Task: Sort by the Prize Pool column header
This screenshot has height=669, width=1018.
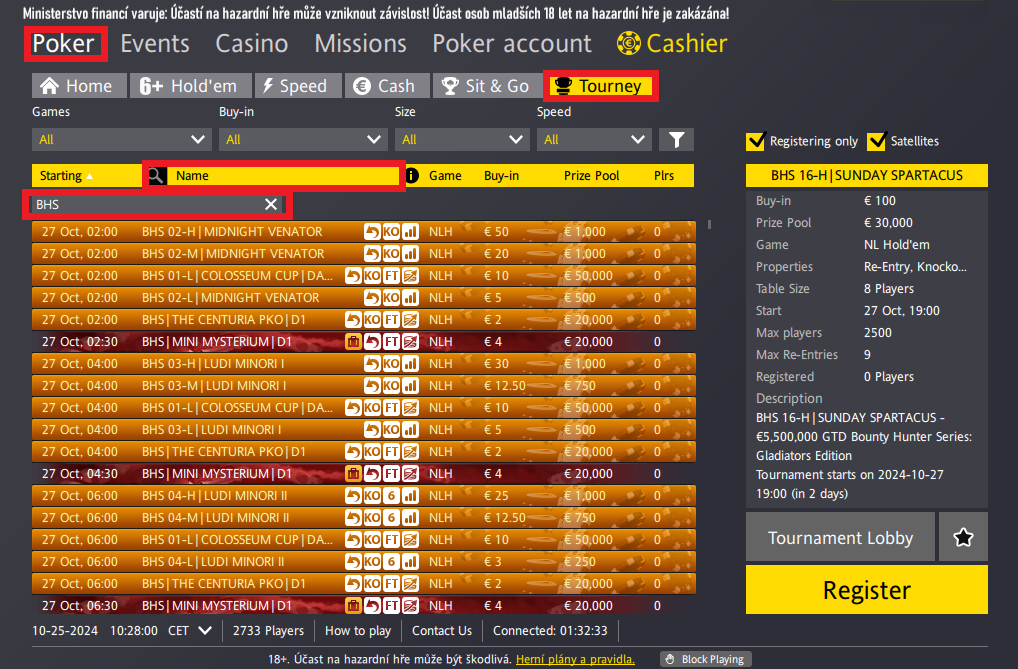Action: [x=591, y=175]
